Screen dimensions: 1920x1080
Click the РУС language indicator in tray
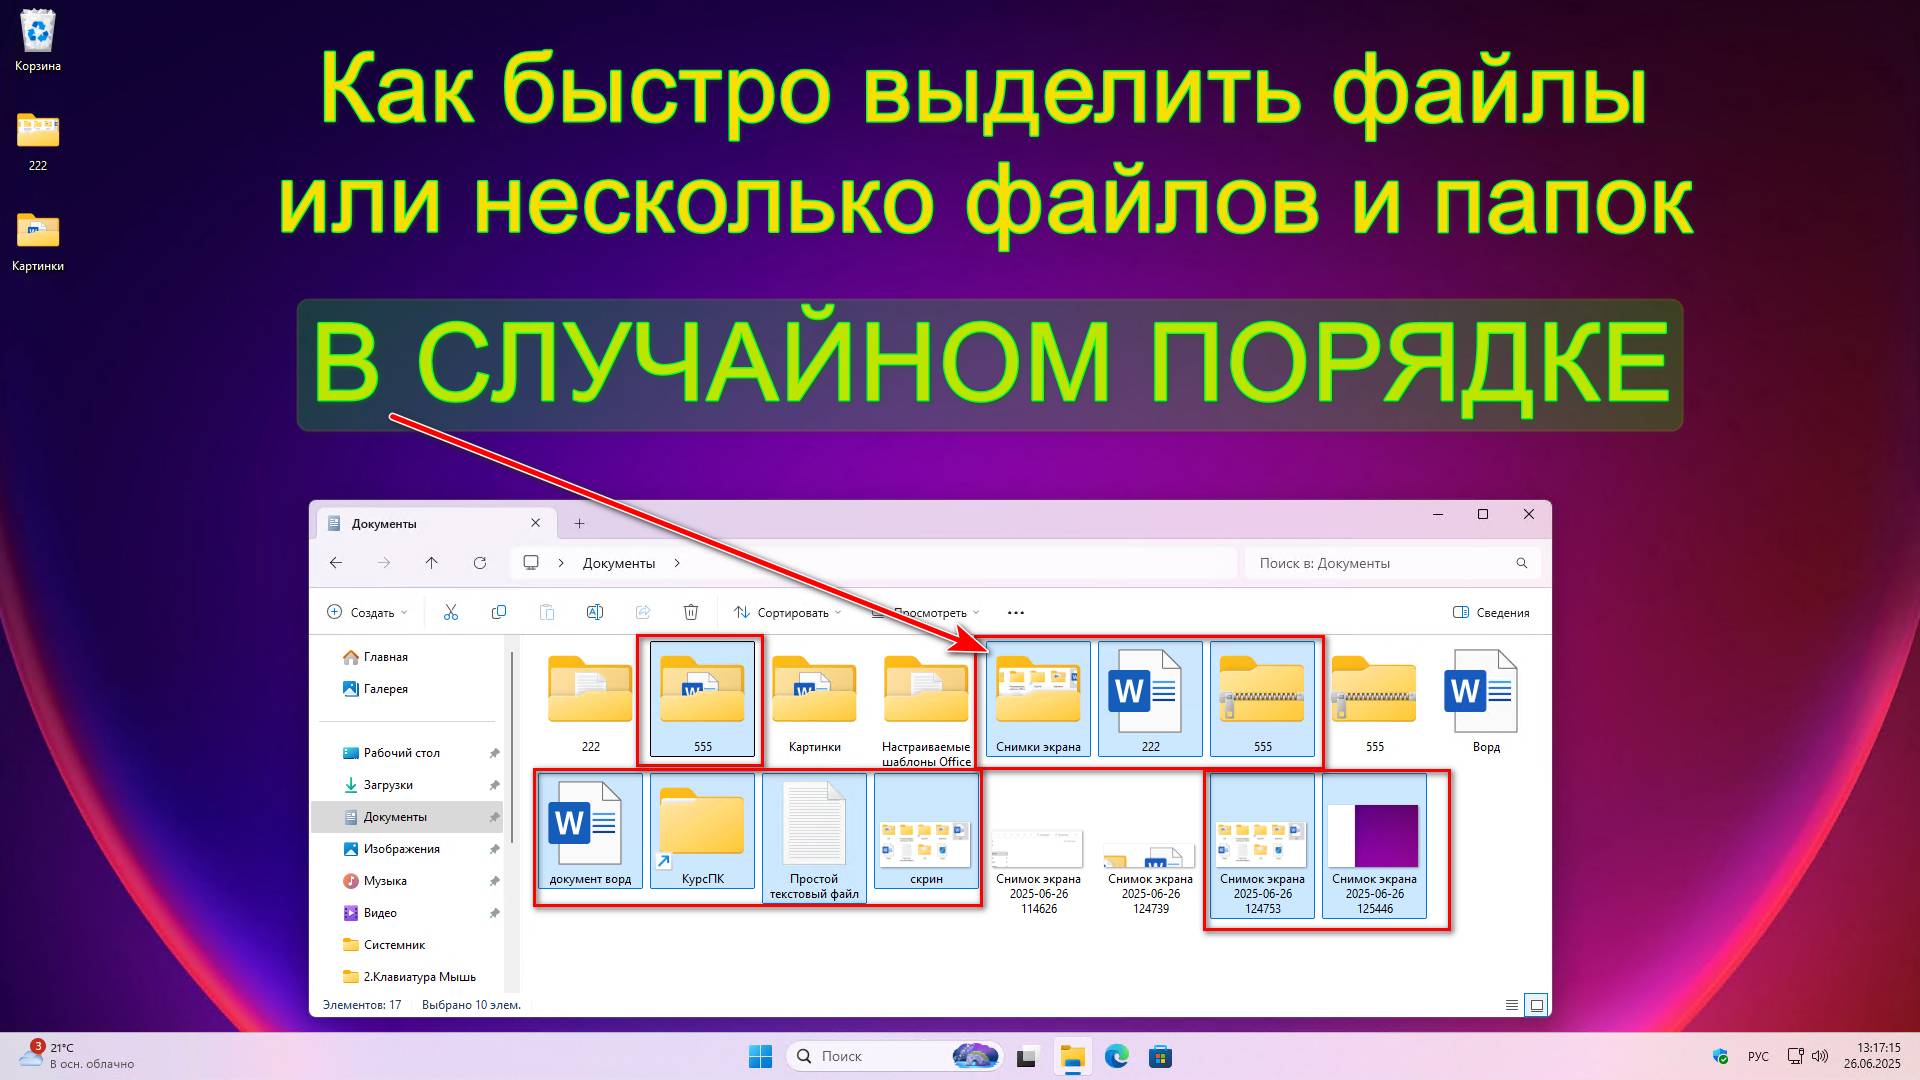click(x=1758, y=1056)
